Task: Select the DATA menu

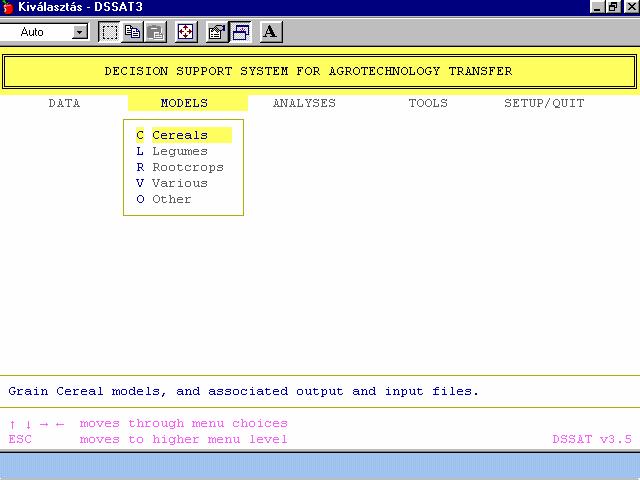Action: tap(64, 103)
